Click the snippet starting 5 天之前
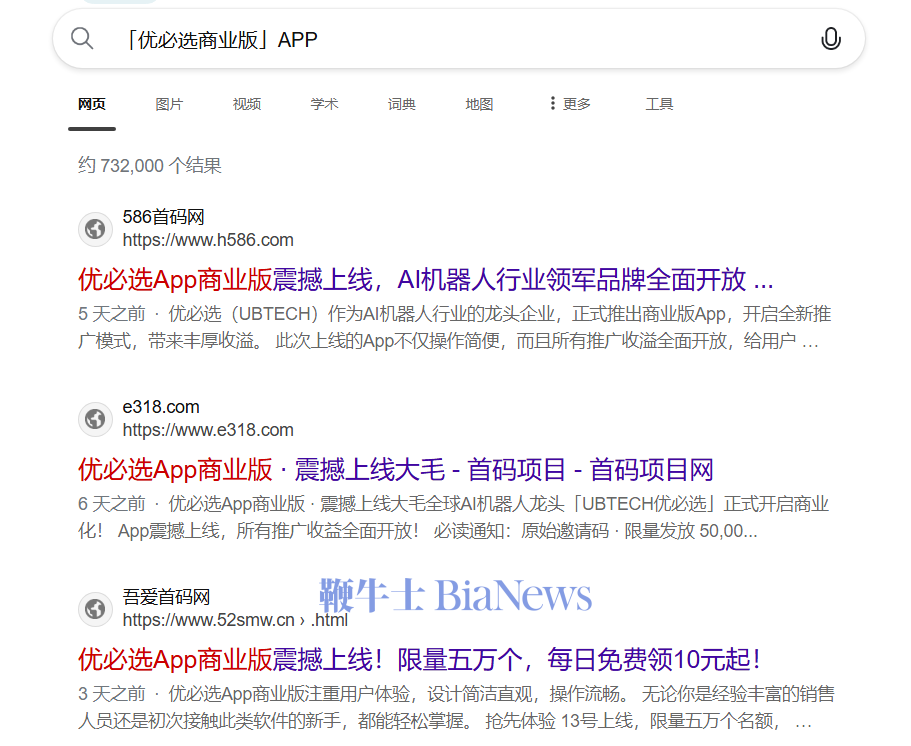Screen dimensions: 911x746 455,327
